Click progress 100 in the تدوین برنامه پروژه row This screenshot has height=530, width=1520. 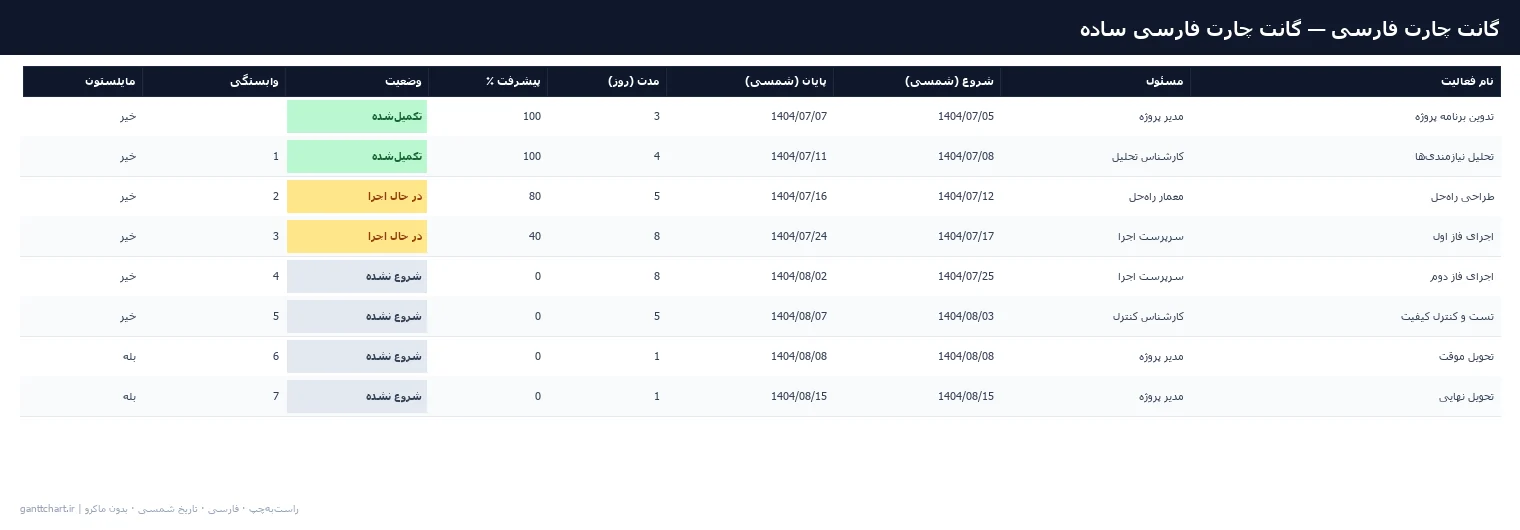click(x=532, y=117)
